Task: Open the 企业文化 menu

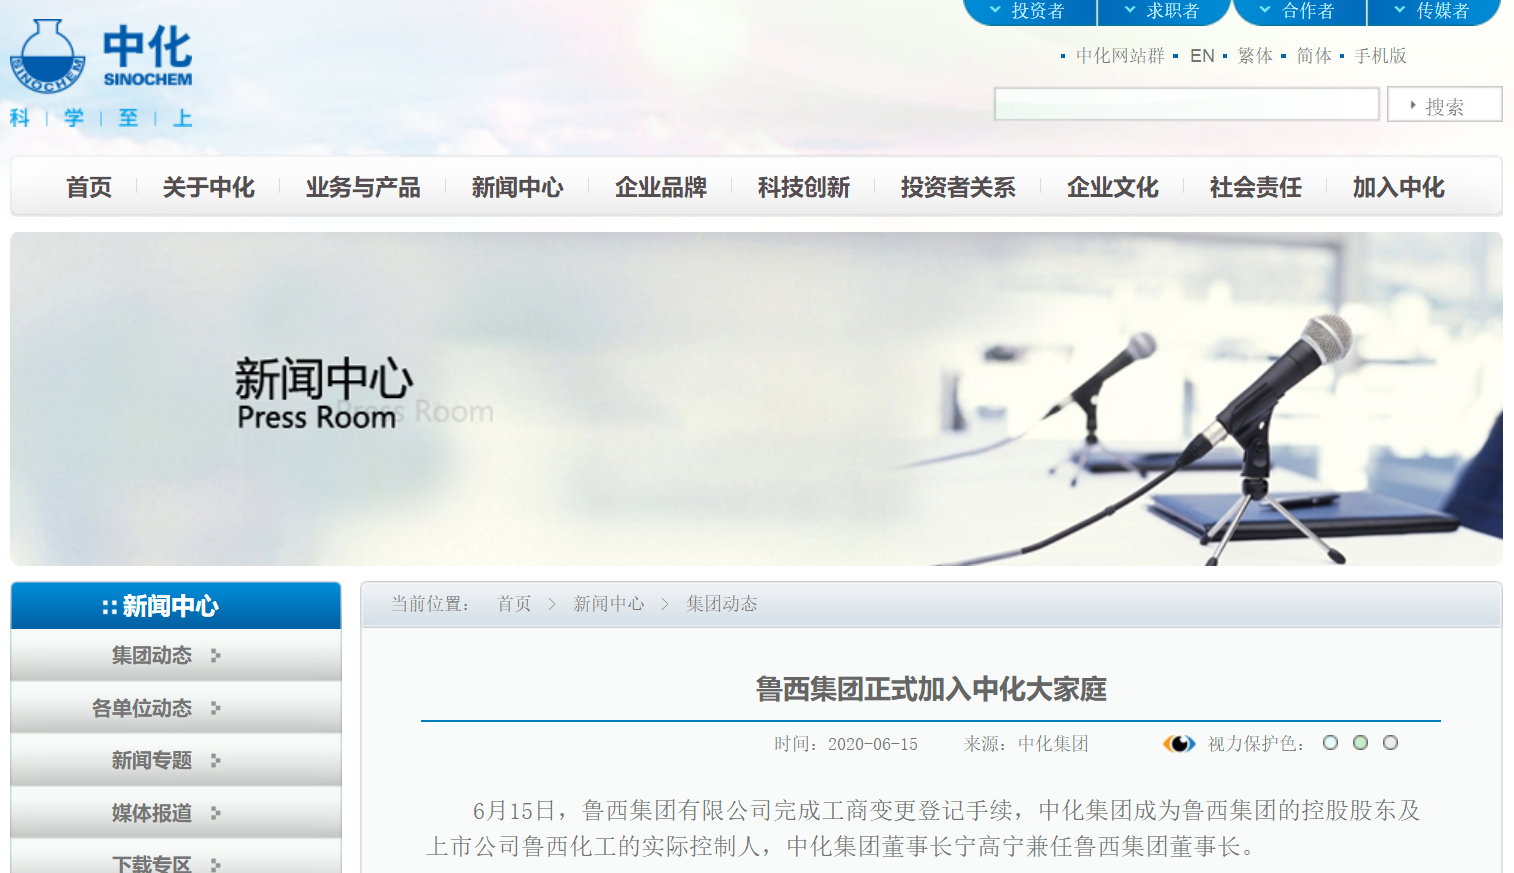Action: point(1113,187)
